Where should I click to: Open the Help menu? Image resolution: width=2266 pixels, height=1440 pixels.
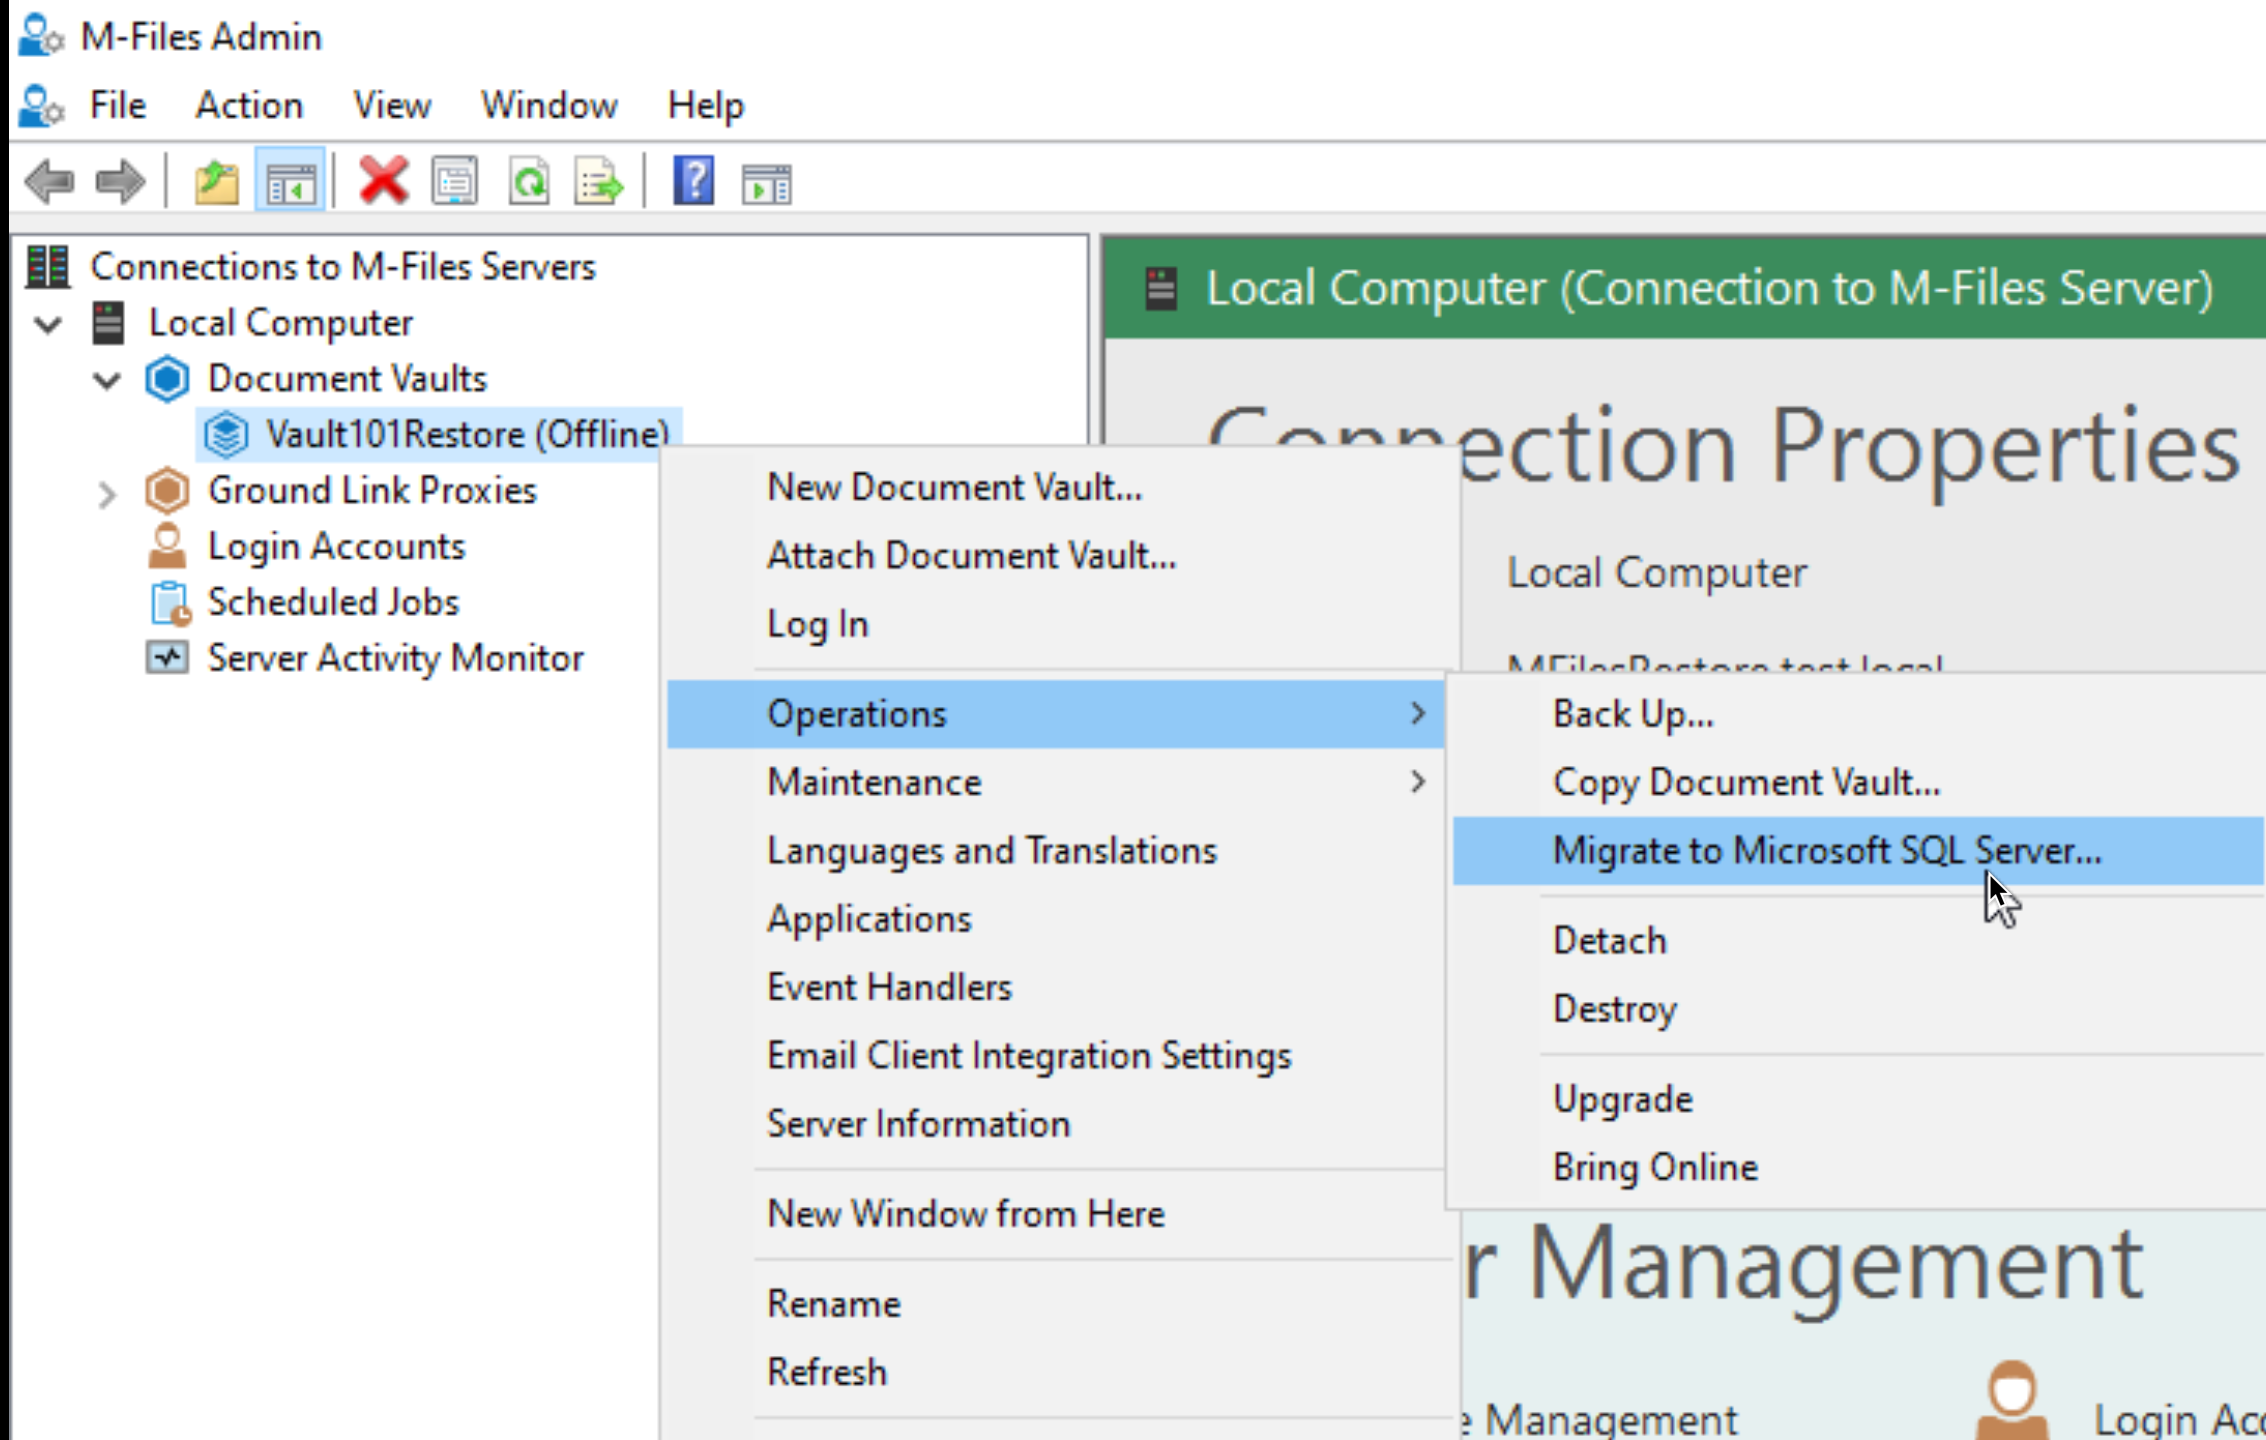click(706, 105)
